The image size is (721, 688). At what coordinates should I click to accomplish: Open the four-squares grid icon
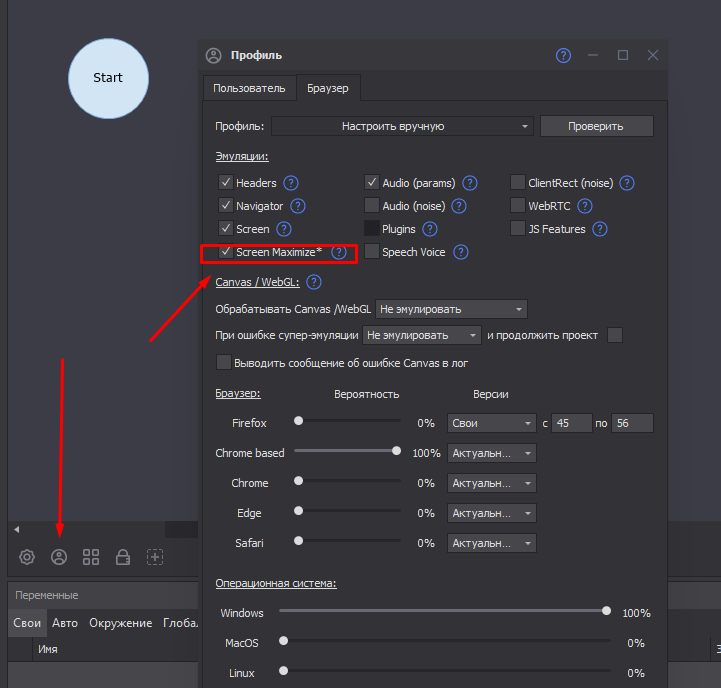(91, 557)
